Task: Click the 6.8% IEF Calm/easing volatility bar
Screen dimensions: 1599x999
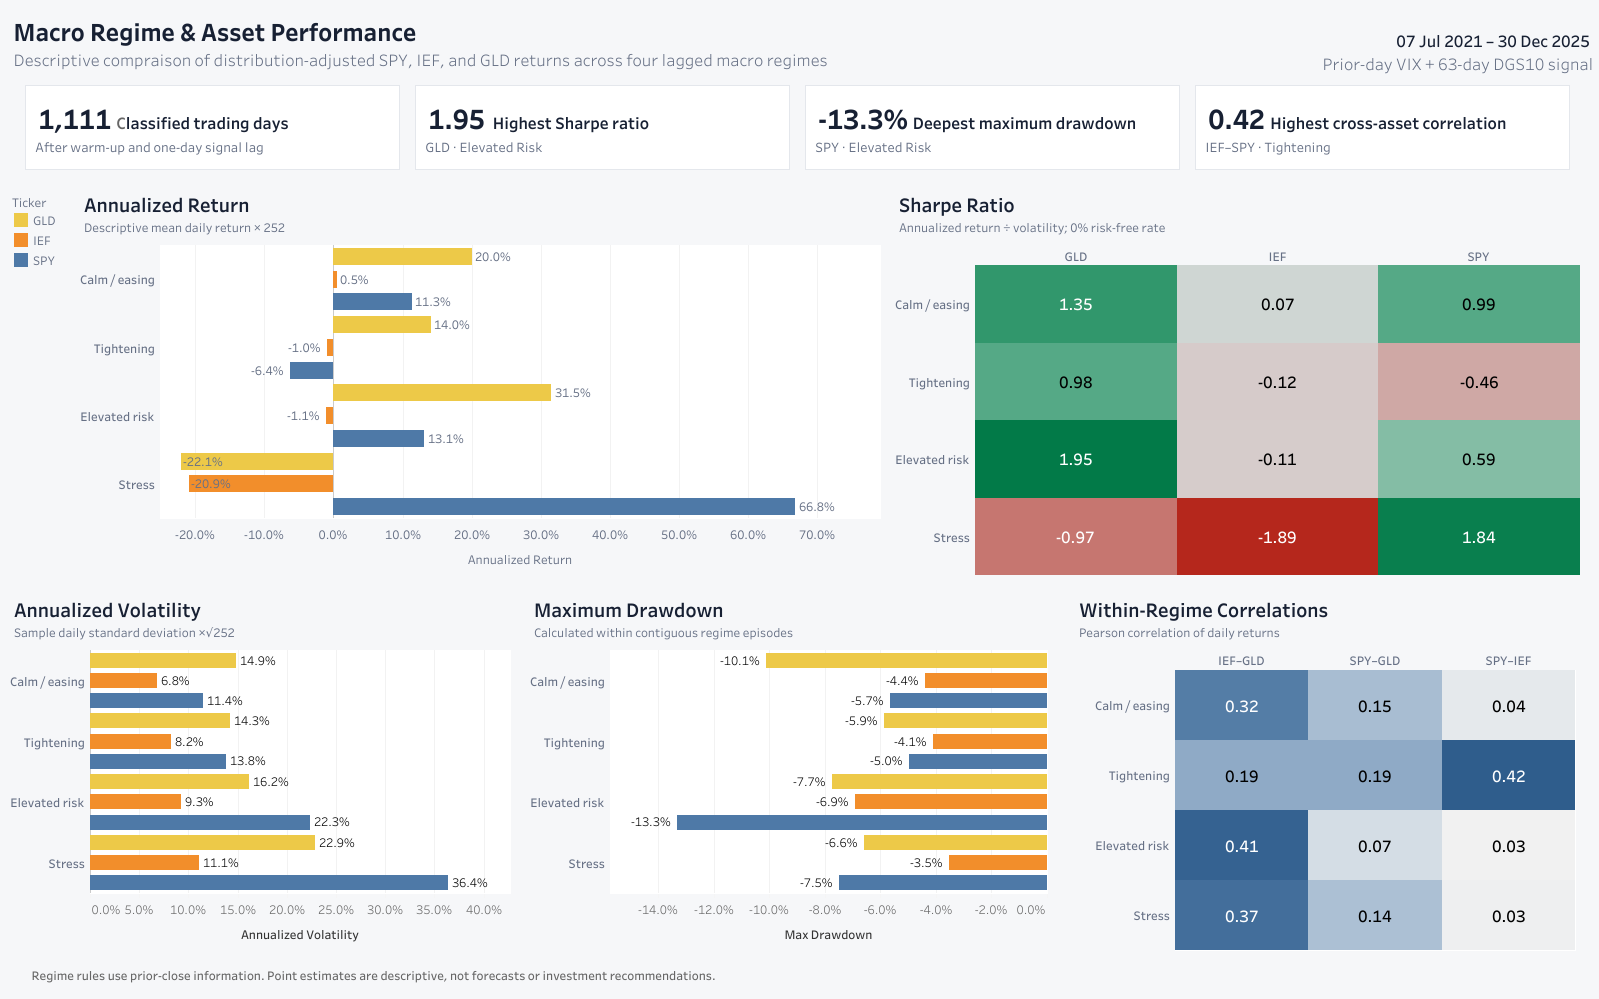Action: tap(123, 681)
